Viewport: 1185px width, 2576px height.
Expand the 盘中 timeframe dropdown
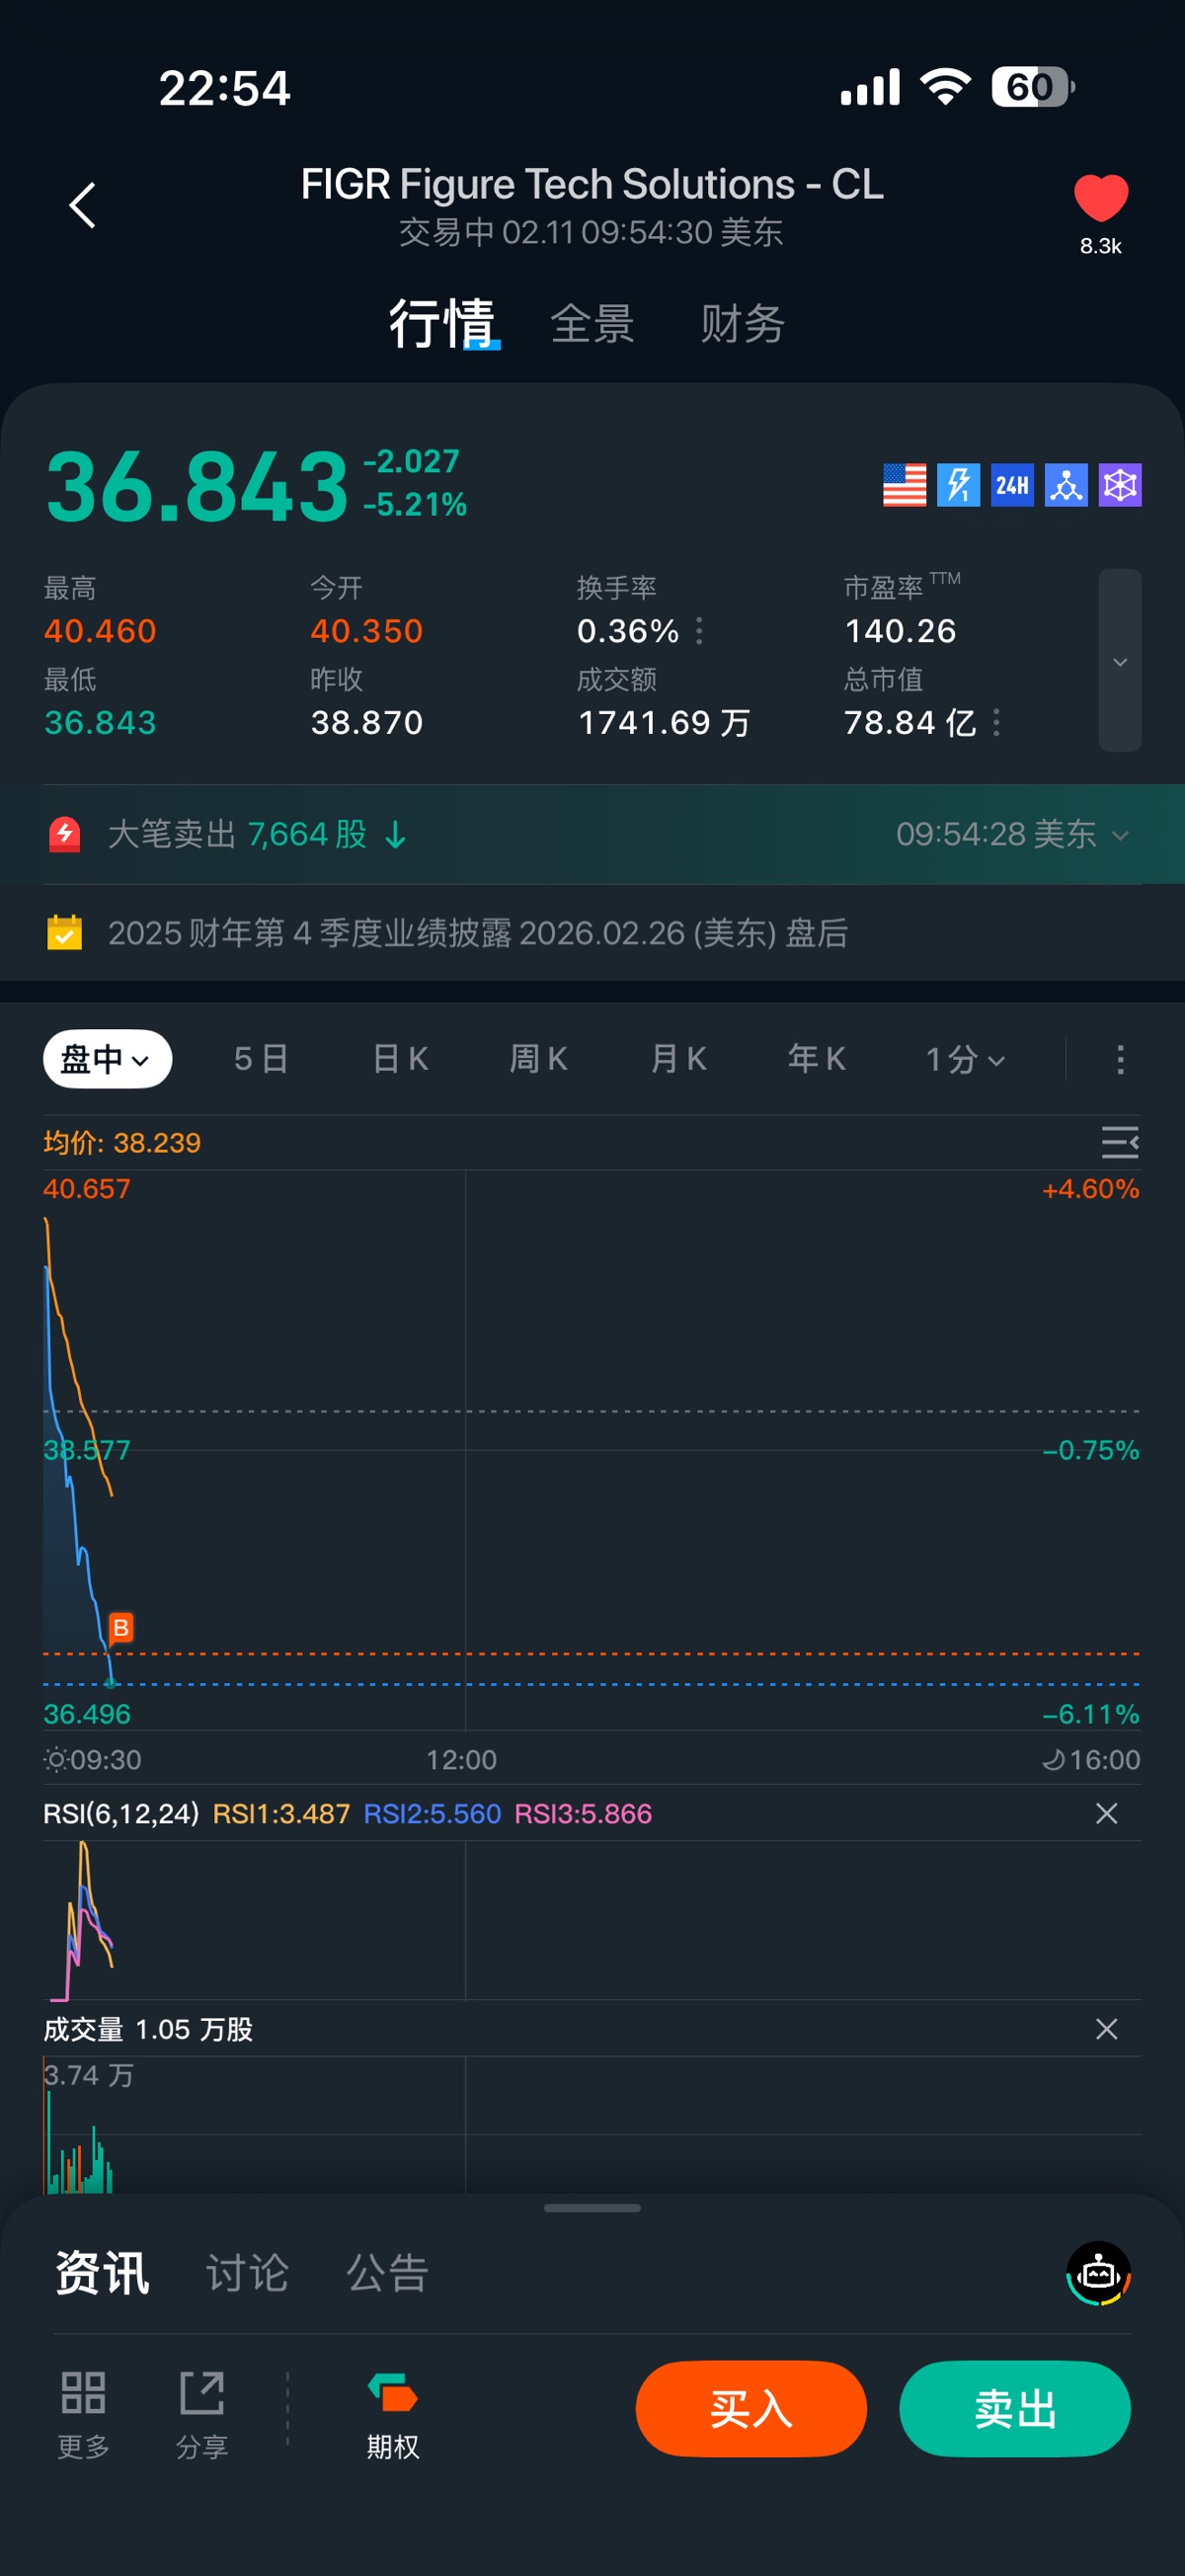107,1059
